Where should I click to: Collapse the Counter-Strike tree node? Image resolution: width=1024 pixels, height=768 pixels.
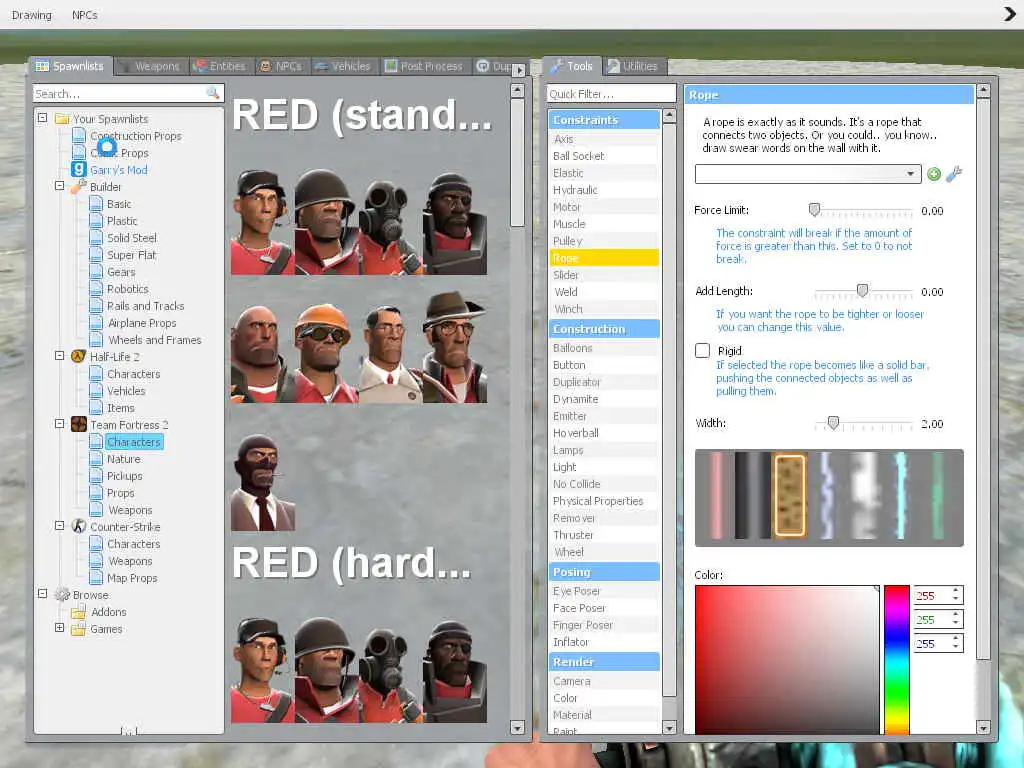[x=59, y=526]
